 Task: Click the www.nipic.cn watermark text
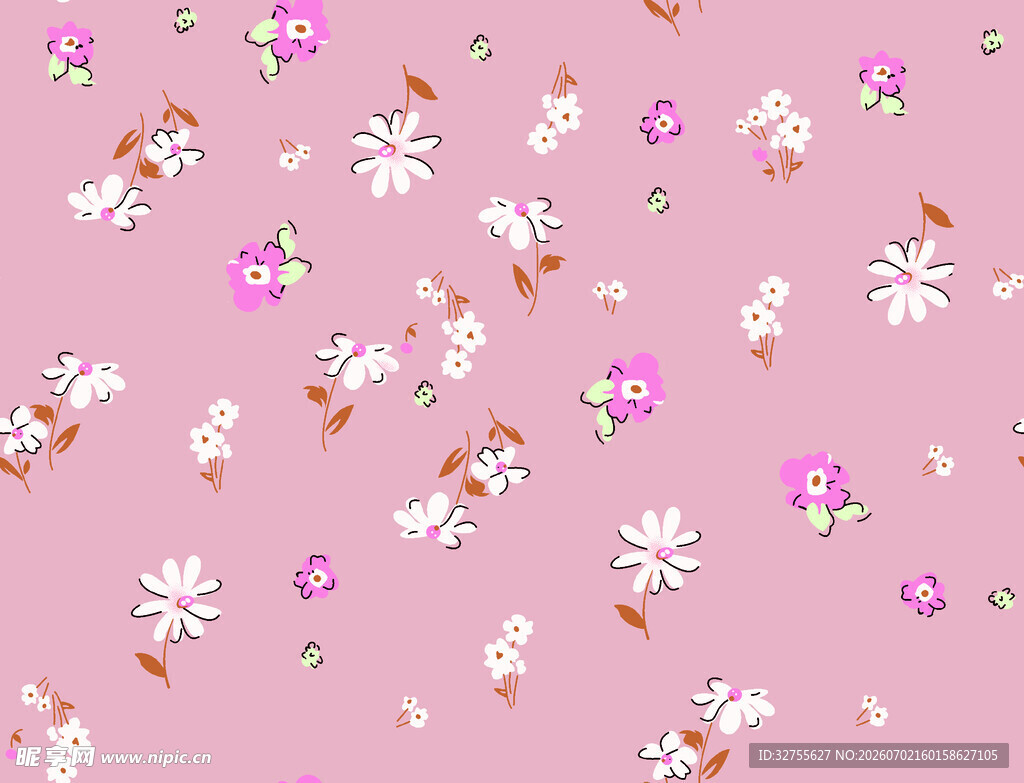[x=156, y=758]
